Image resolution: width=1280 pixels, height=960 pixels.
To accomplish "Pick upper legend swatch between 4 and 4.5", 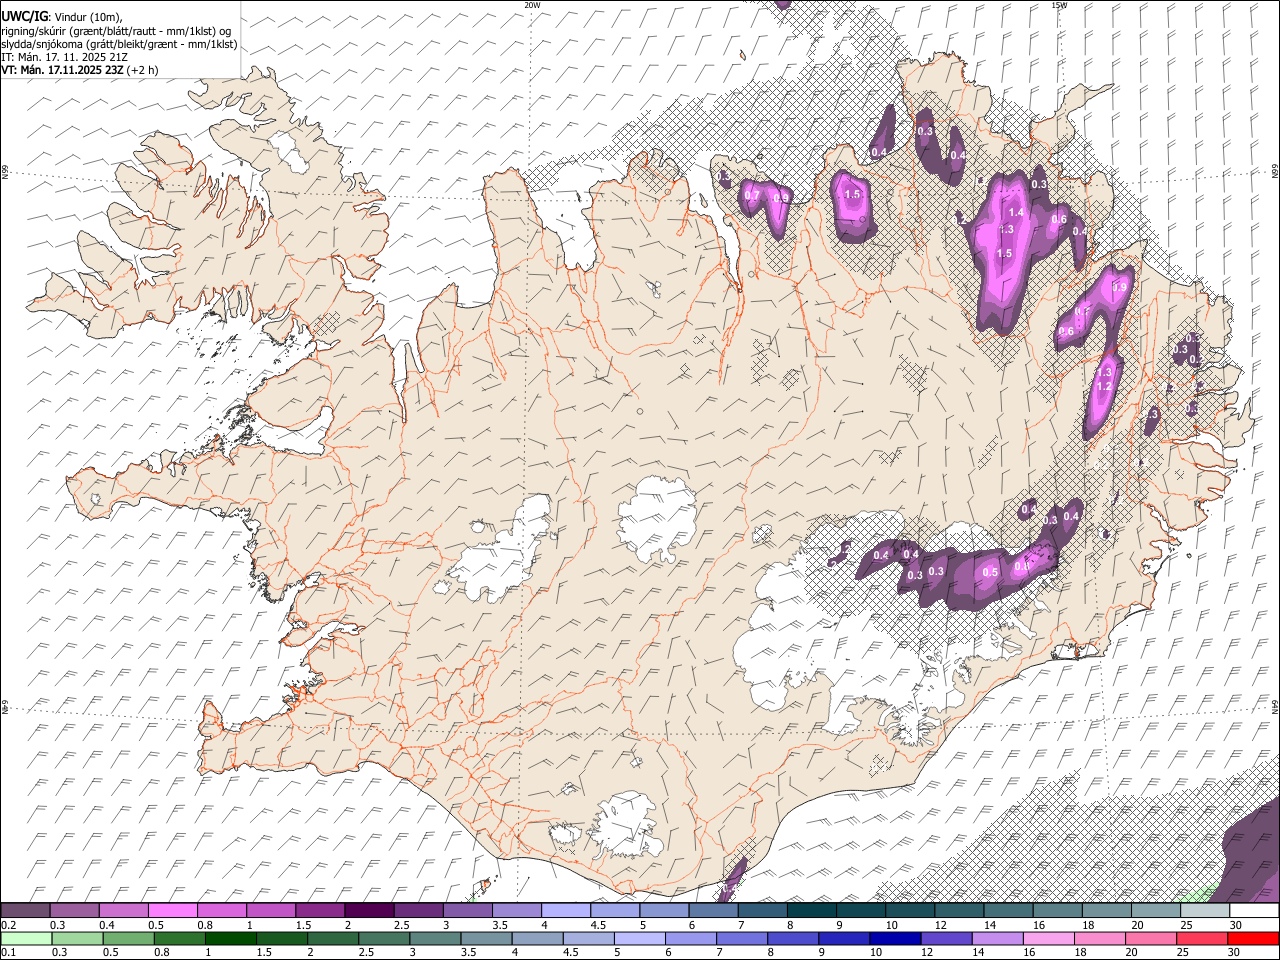I will pos(565,910).
